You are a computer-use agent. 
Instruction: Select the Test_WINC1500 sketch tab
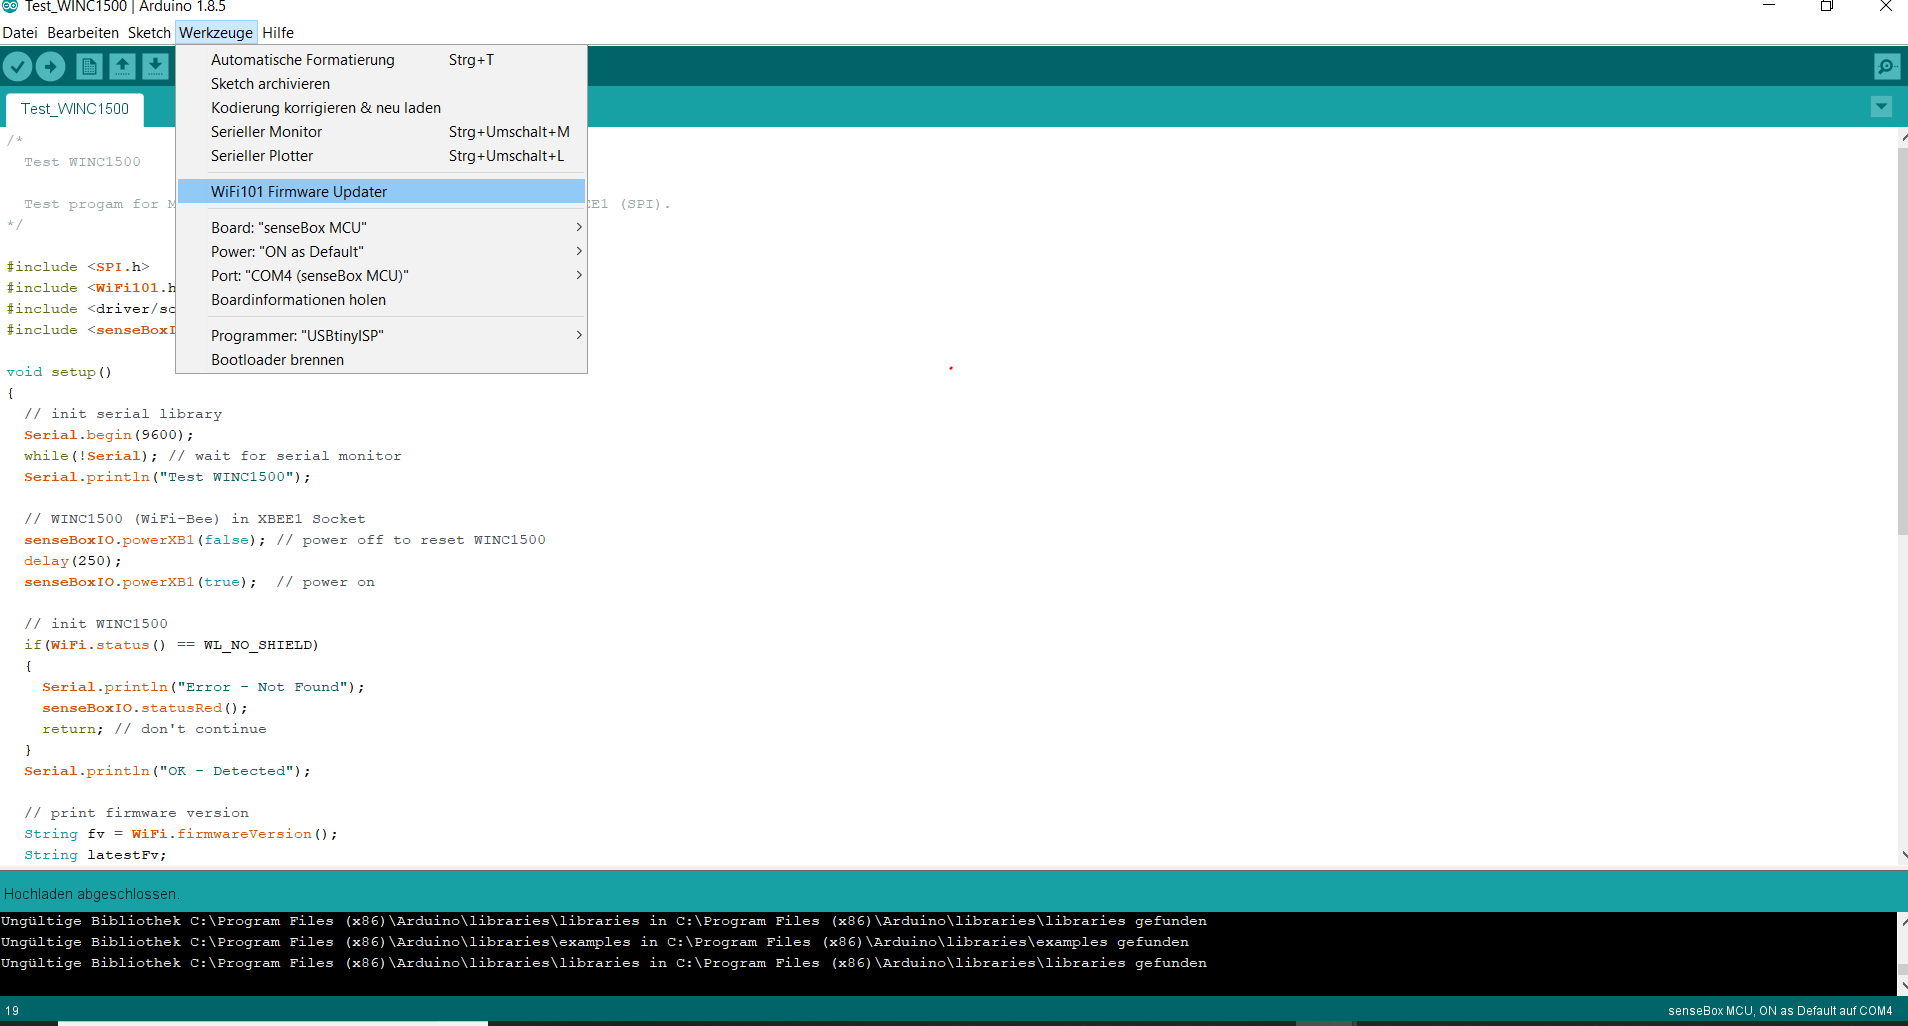pos(75,109)
